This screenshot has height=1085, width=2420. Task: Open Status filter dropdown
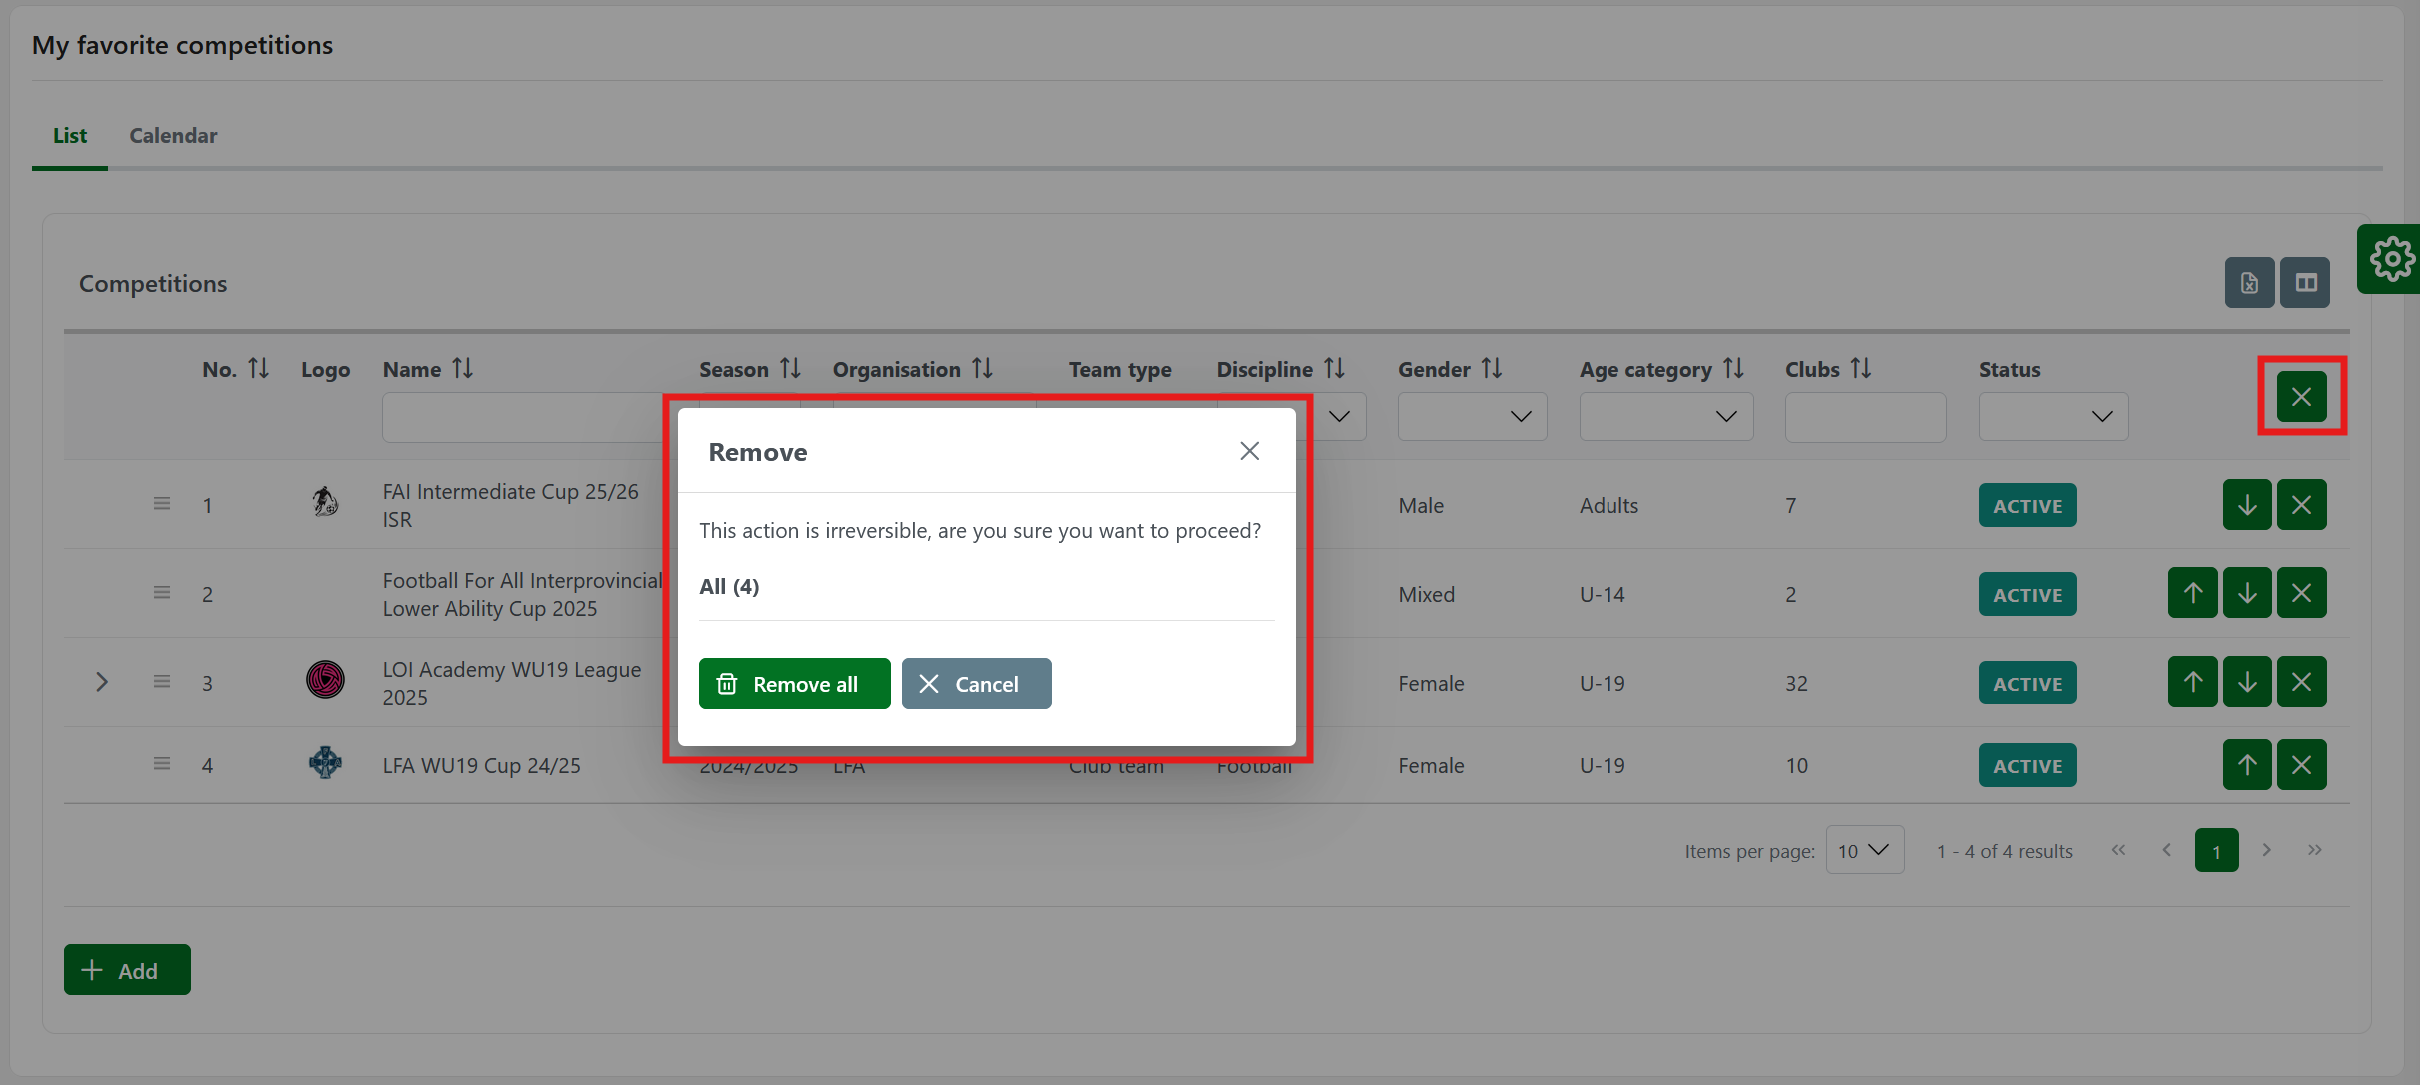(2052, 417)
